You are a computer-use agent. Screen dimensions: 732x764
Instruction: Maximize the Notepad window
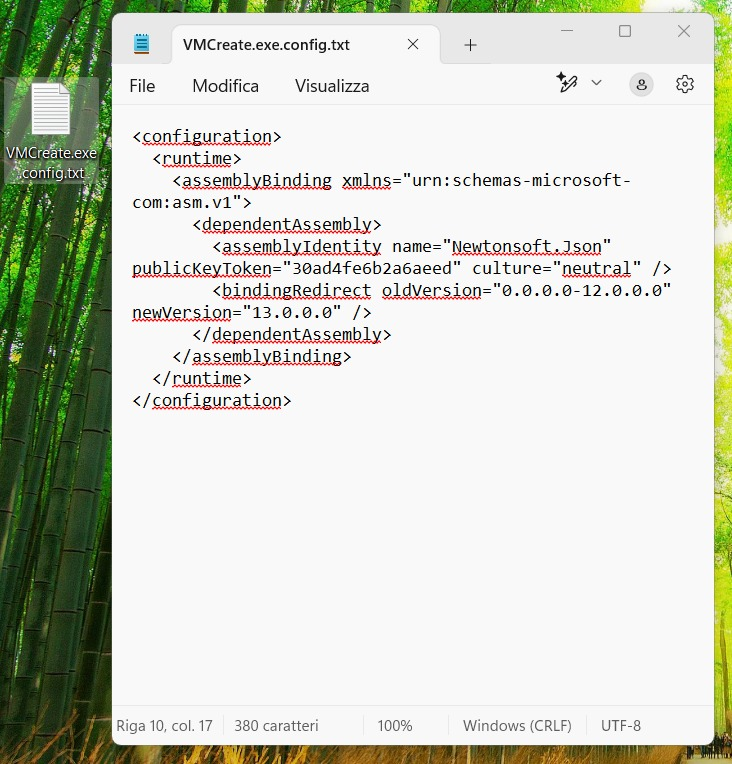(x=625, y=31)
